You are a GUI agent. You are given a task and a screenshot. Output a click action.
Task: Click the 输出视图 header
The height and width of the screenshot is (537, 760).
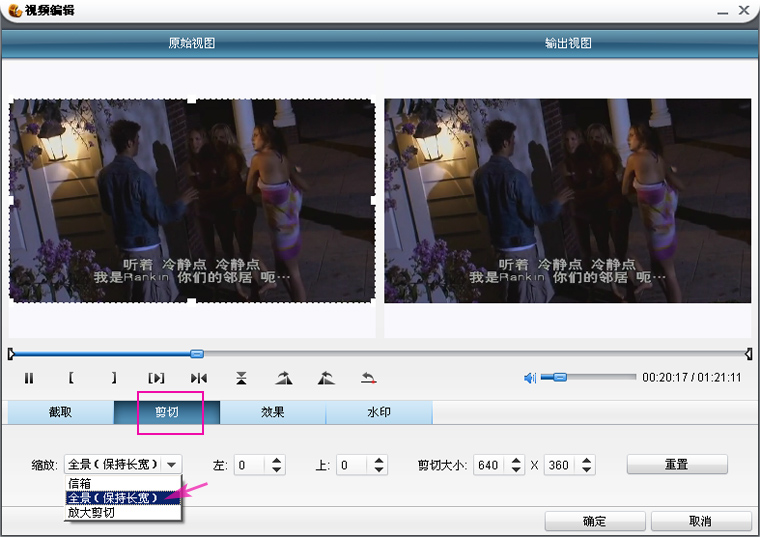[x=568, y=43]
